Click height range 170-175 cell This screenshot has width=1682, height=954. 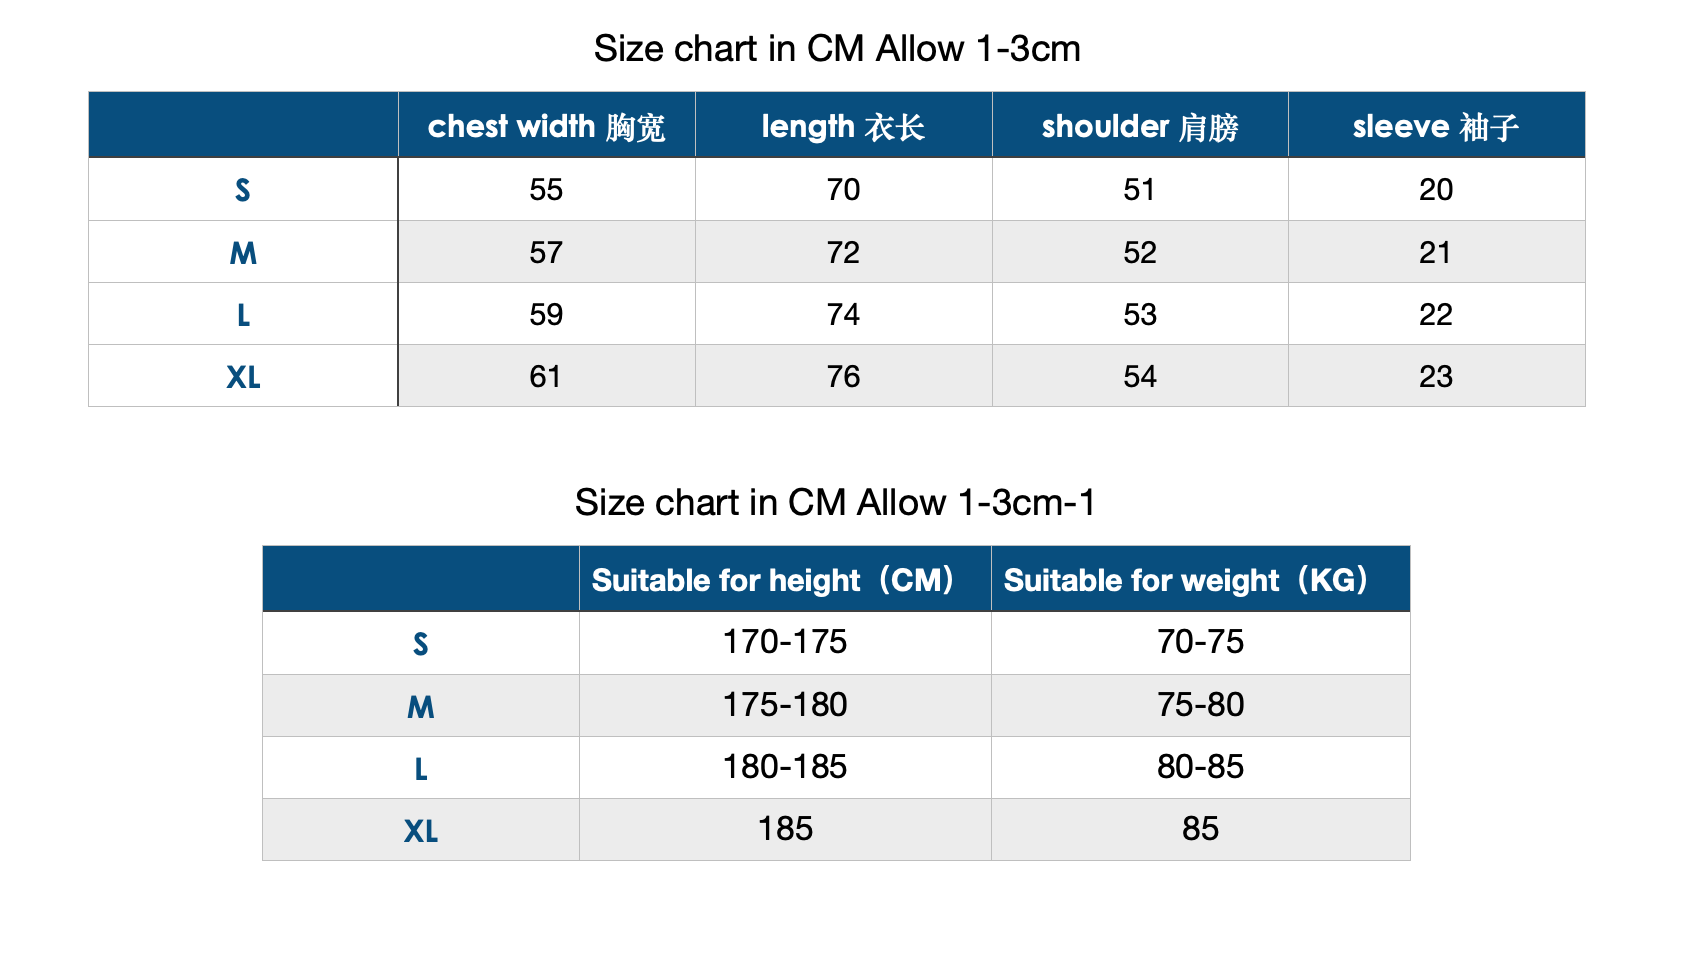click(785, 642)
